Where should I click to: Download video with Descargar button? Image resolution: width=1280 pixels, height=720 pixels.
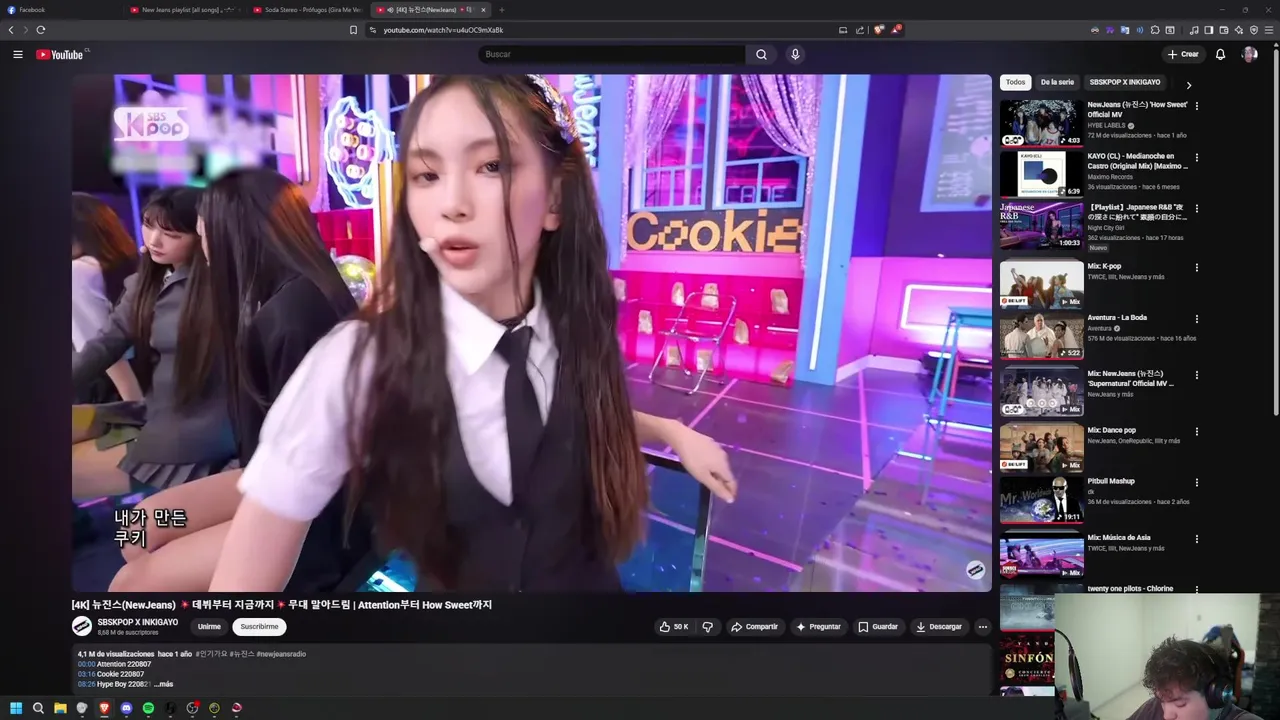pyautogui.click(x=939, y=627)
